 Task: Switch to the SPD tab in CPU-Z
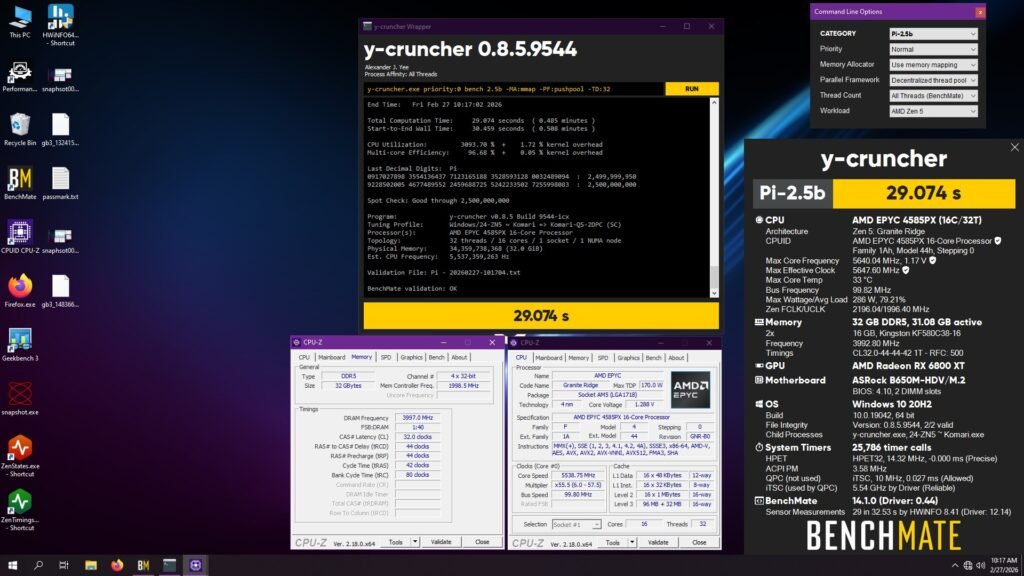(x=602, y=357)
